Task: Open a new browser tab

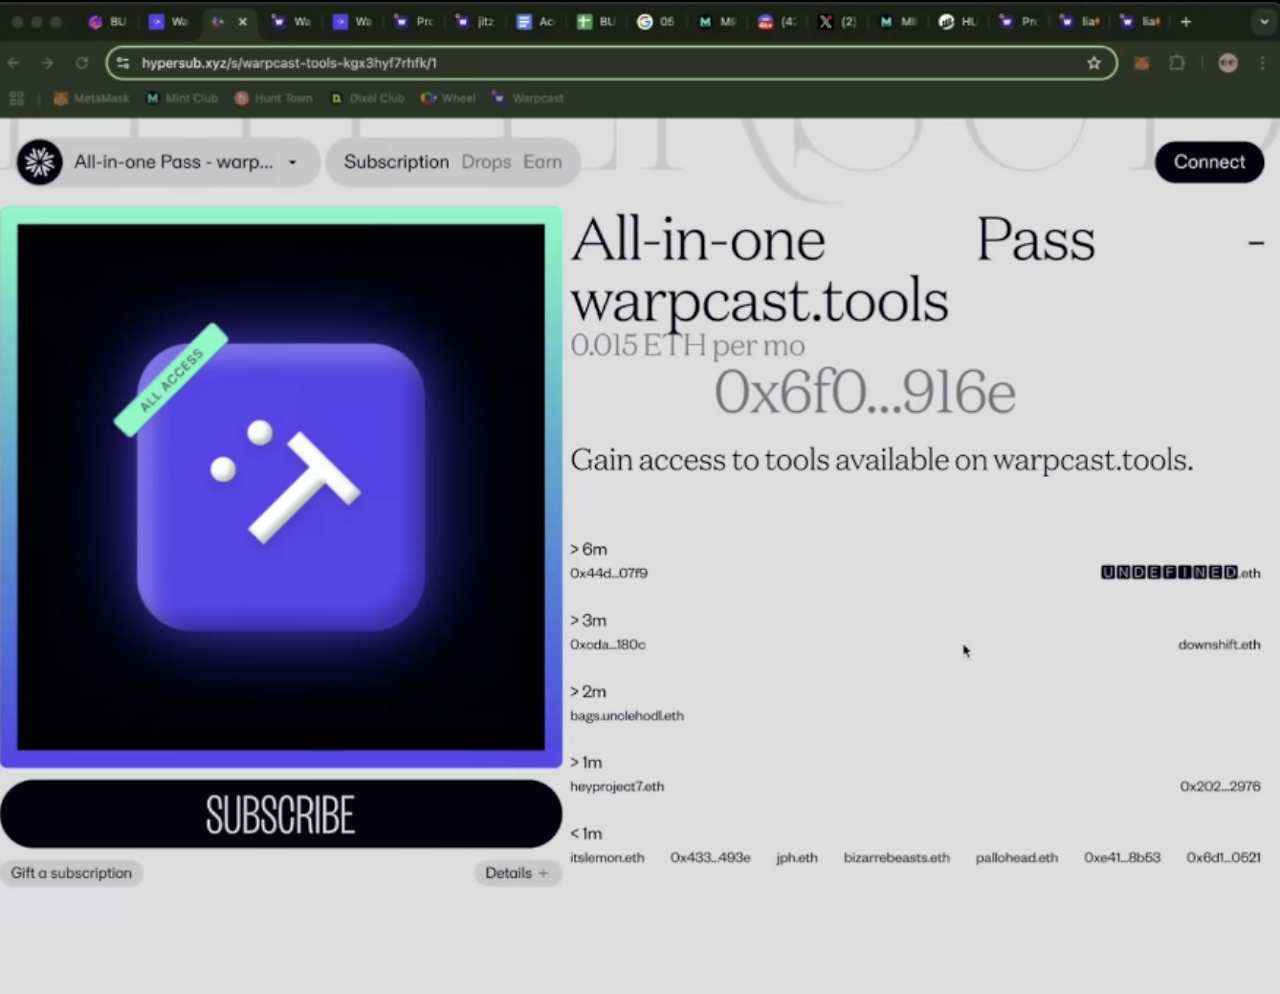Action: (1186, 21)
